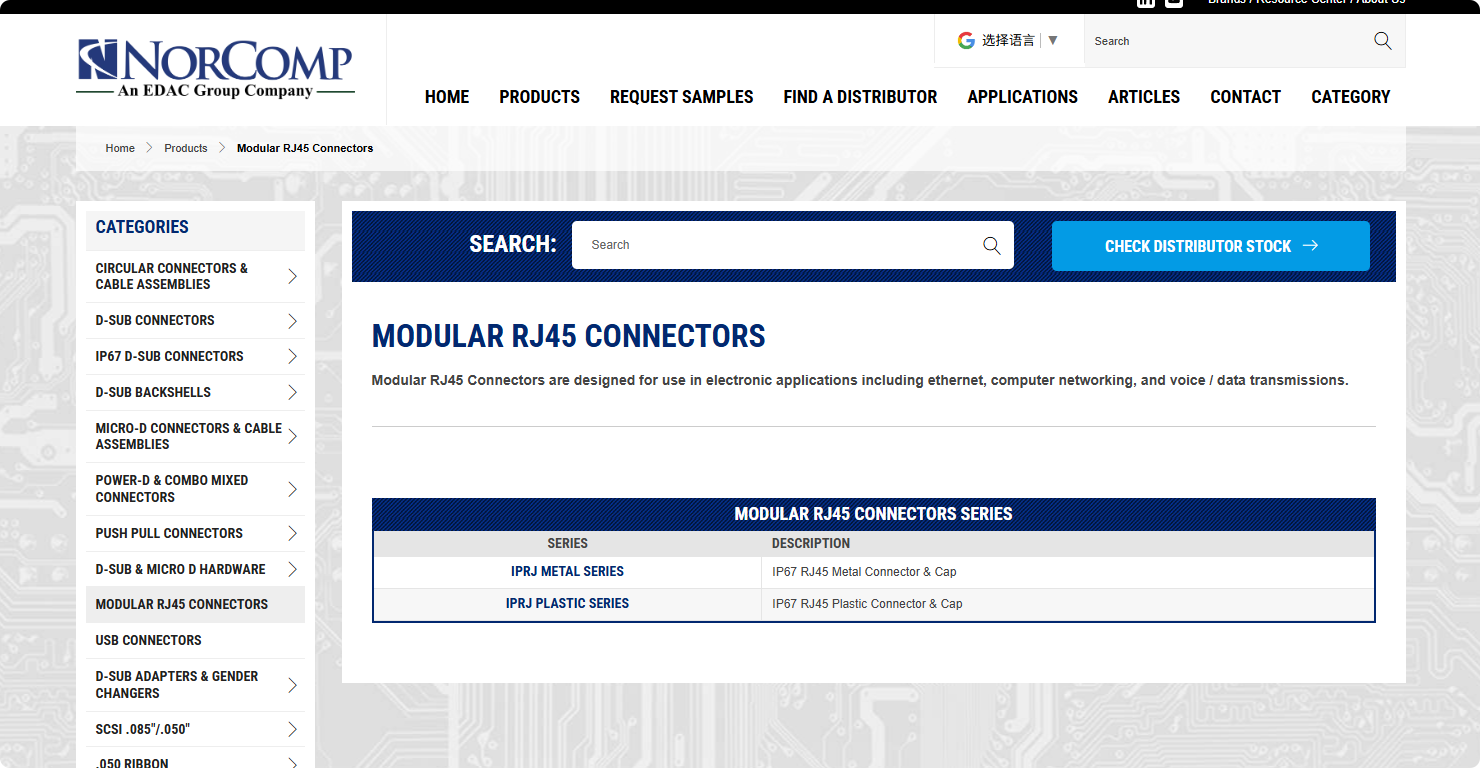
Task: Go to Request Samples page
Action: tap(682, 97)
